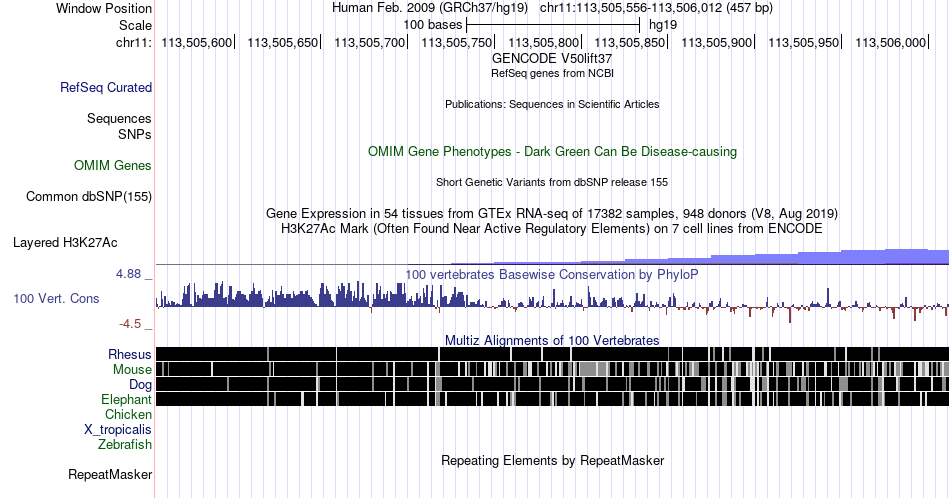Click the Human Feb. 2009 (GRCh37/hg19) text
This screenshot has height=498, width=950.
(x=430, y=8)
